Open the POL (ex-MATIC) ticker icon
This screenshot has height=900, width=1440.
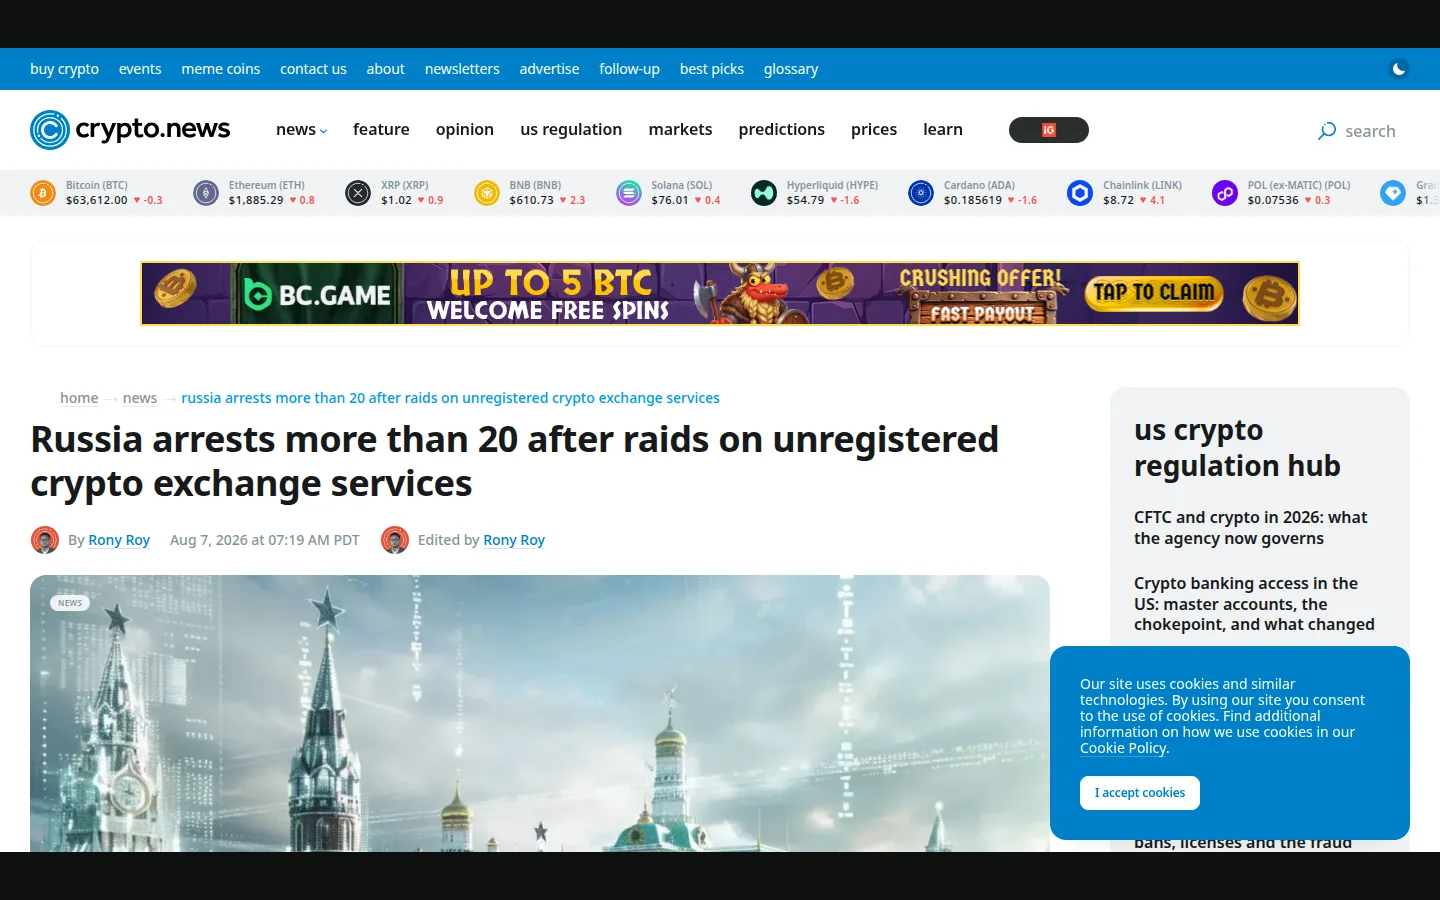[x=1225, y=193]
